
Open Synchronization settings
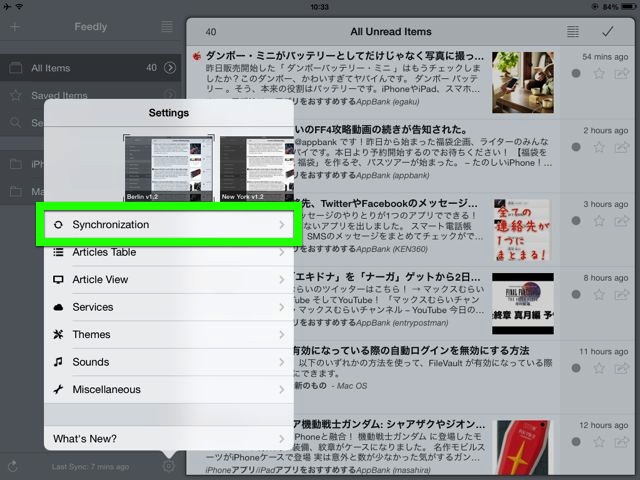tap(169, 224)
